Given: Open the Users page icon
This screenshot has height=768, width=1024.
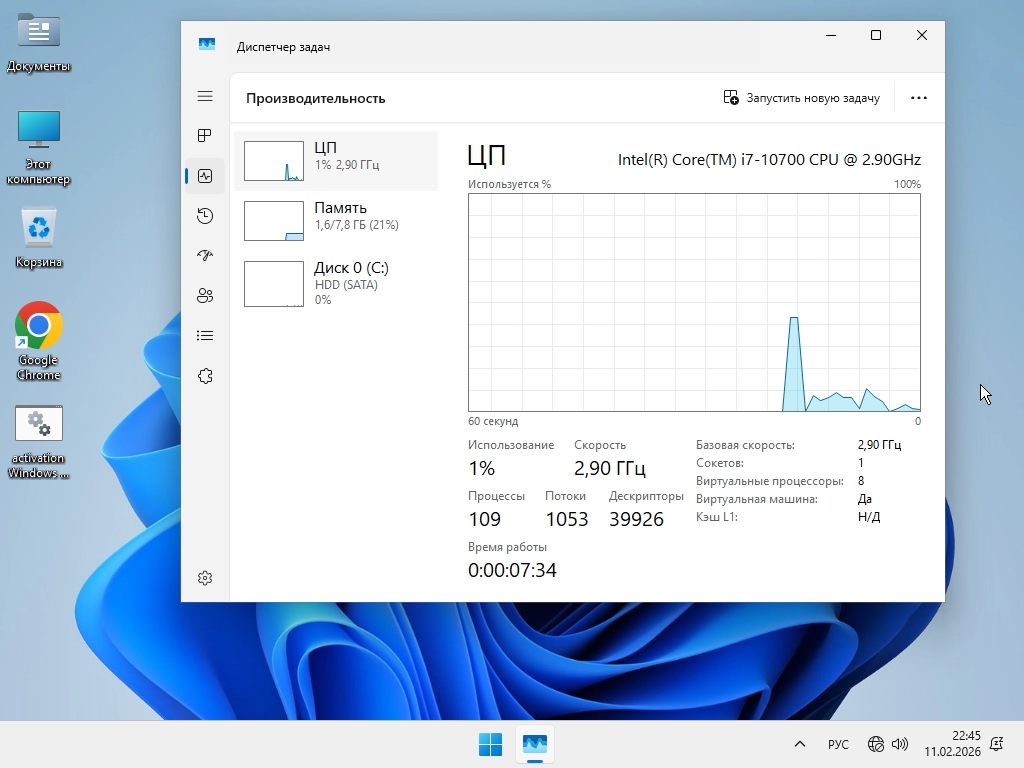Looking at the screenshot, I should [x=205, y=296].
